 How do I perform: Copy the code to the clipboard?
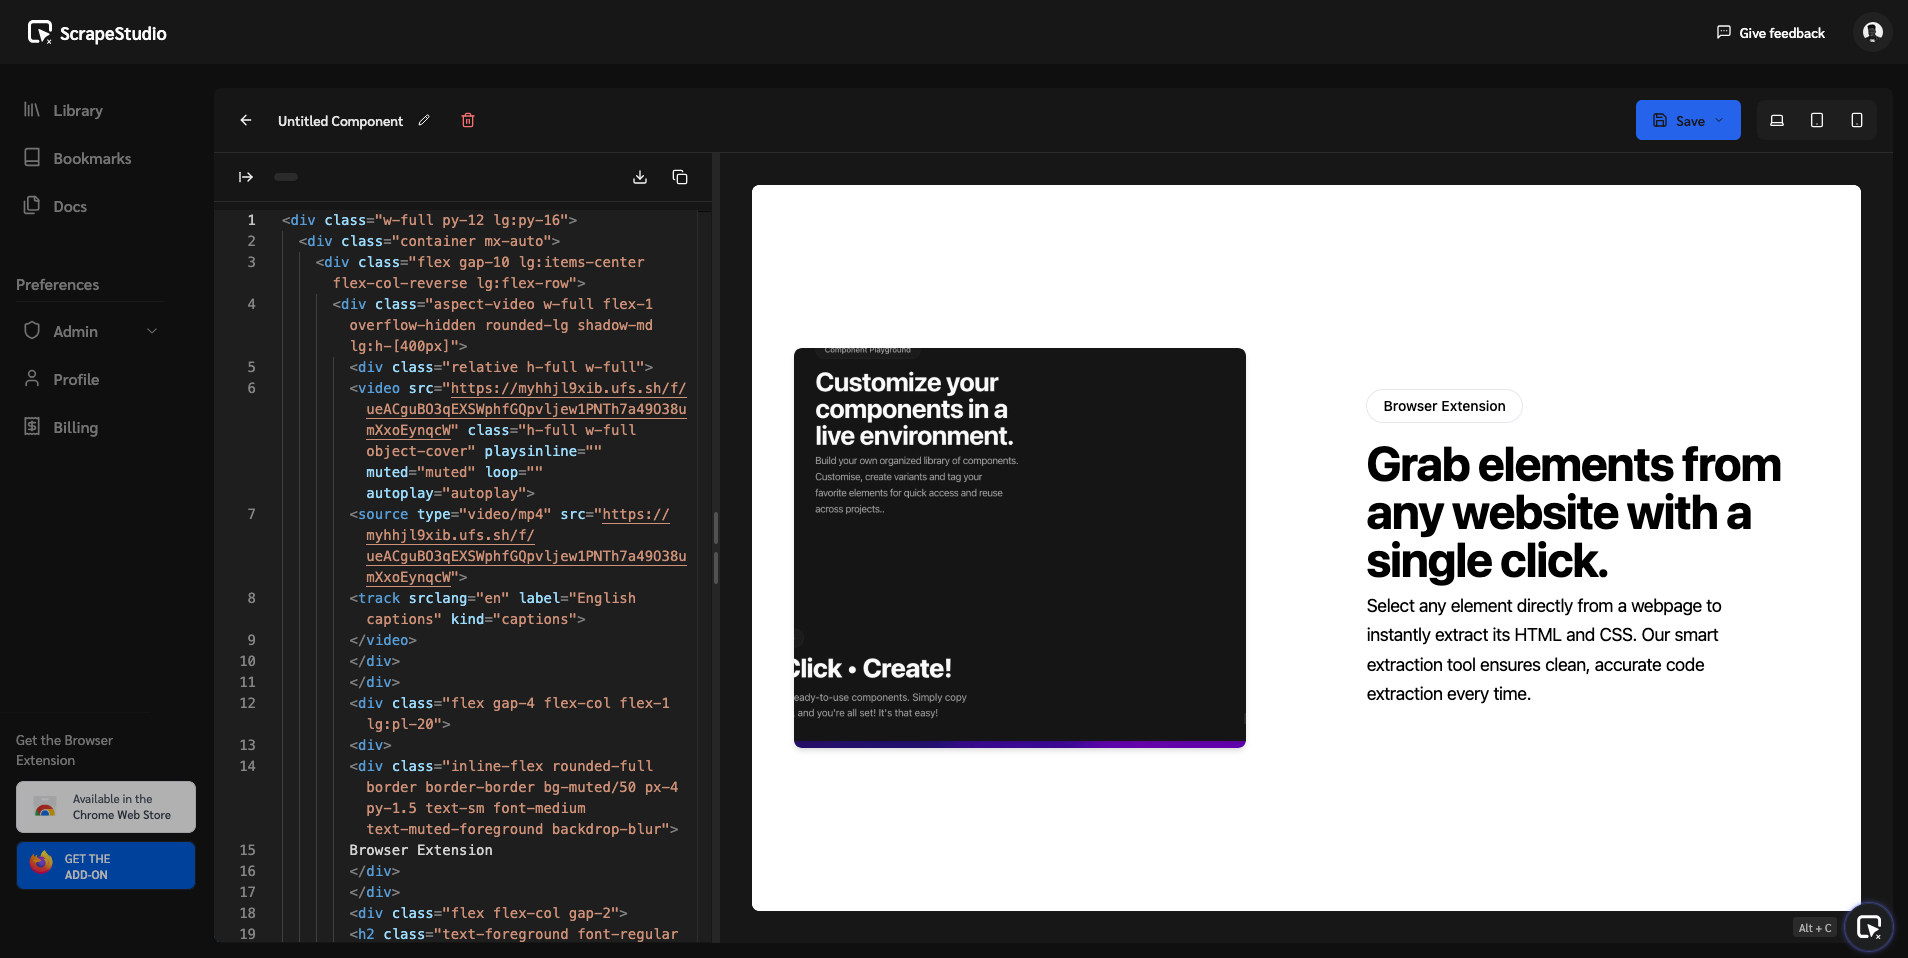pyautogui.click(x=680, y=177)
